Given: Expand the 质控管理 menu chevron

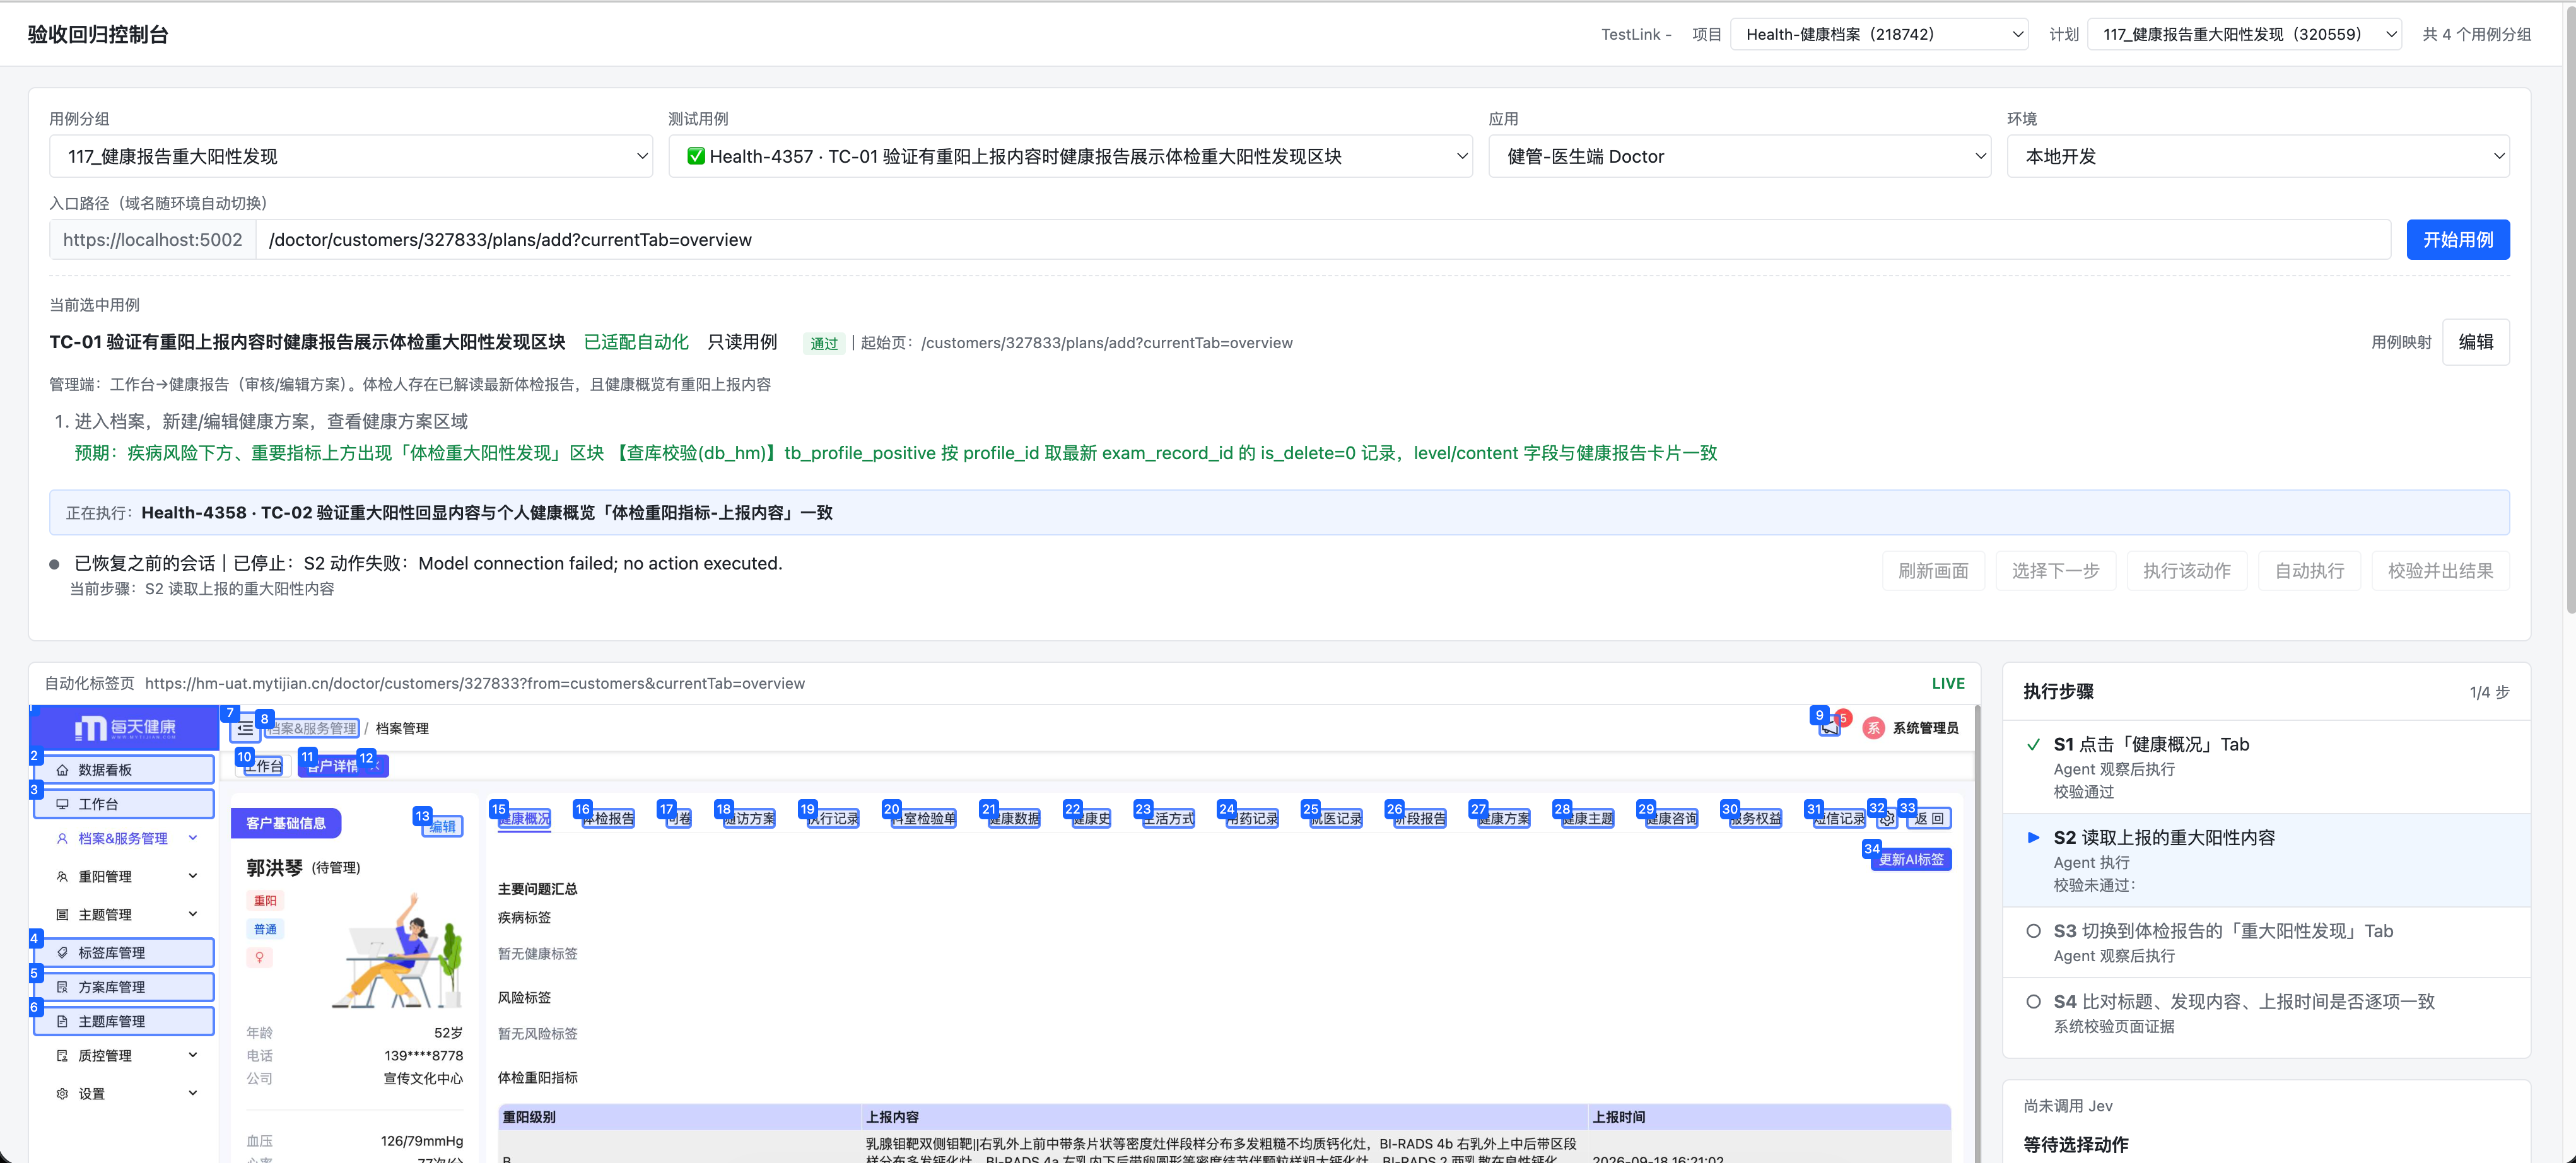Looking at the screenshot, I should click(193, 1056).
